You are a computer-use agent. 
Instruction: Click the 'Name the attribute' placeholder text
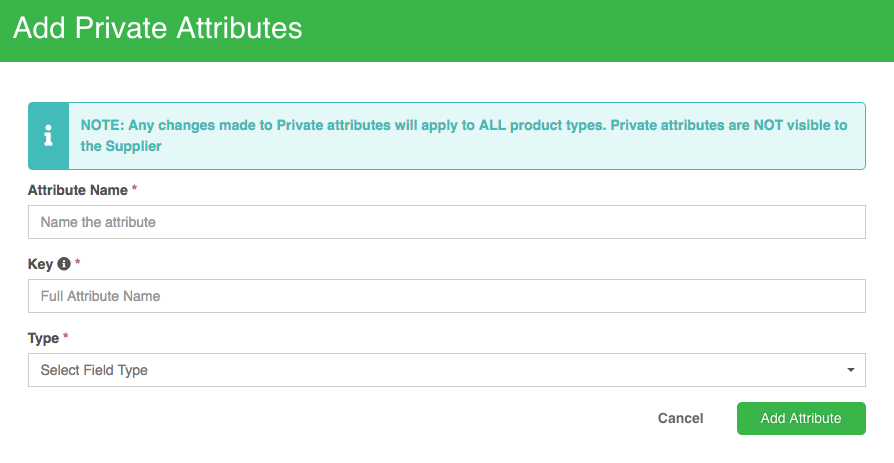[98, 222]
